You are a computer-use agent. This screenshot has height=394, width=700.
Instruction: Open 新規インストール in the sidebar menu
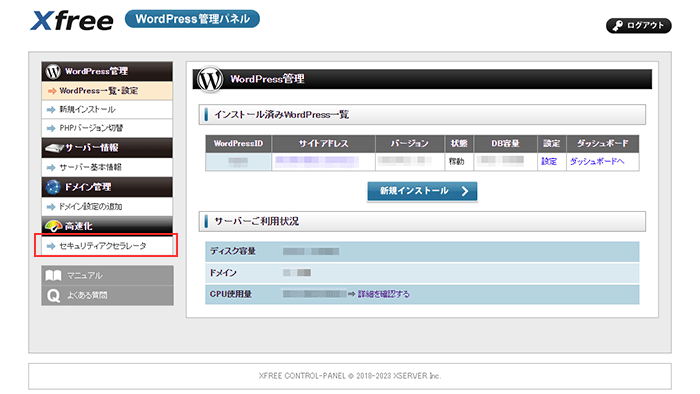click(x=107, y=109)
